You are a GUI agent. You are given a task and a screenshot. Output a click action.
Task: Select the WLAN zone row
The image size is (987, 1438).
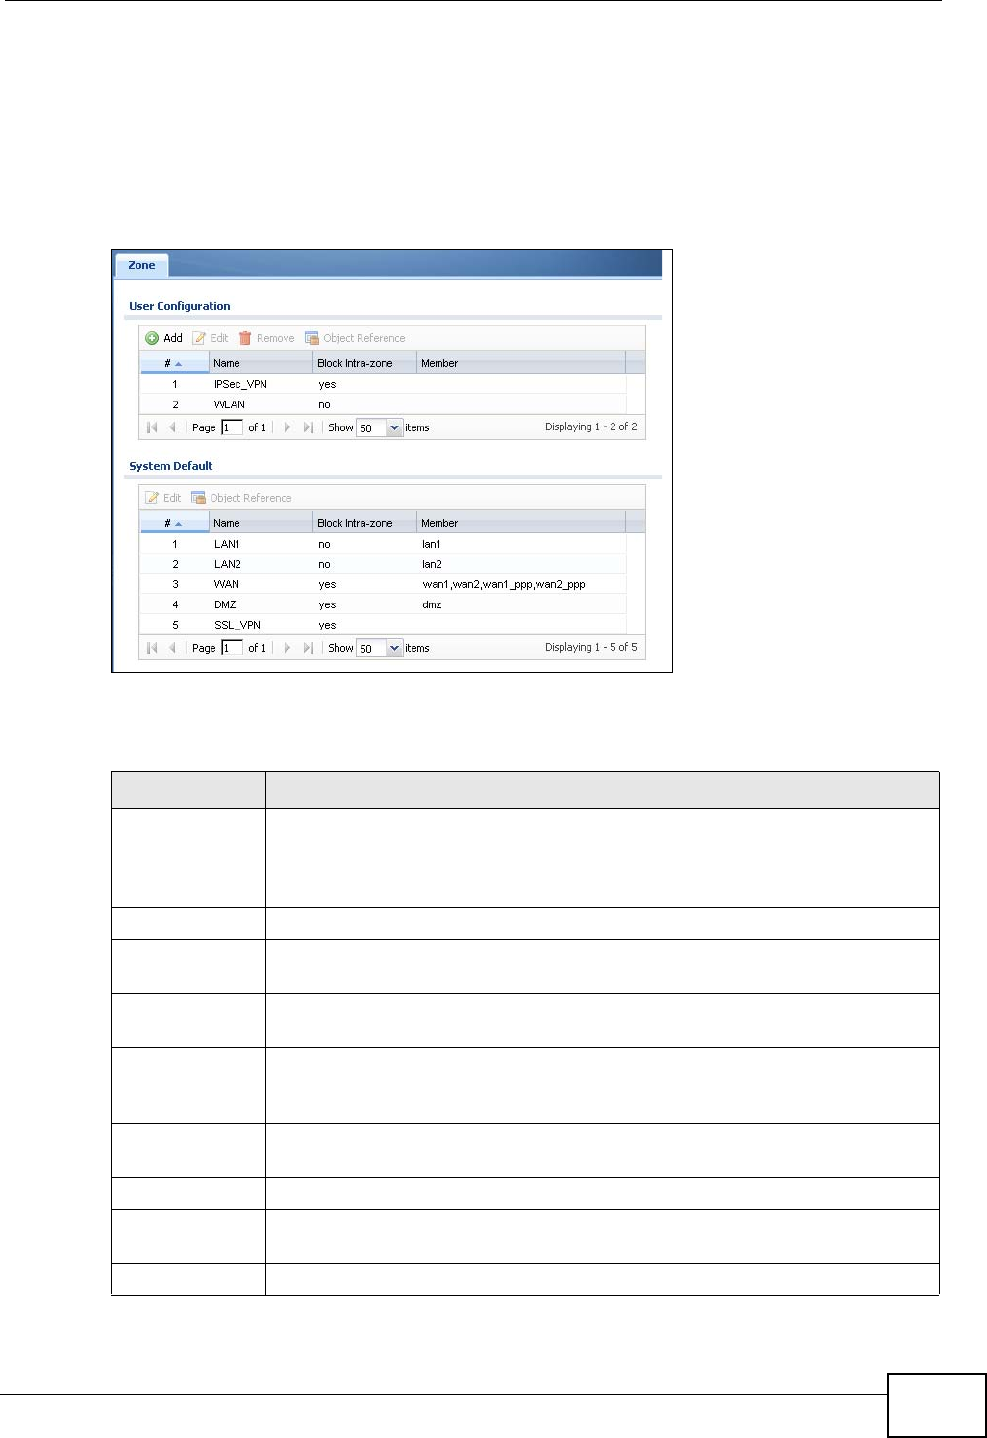click(383, 404)
